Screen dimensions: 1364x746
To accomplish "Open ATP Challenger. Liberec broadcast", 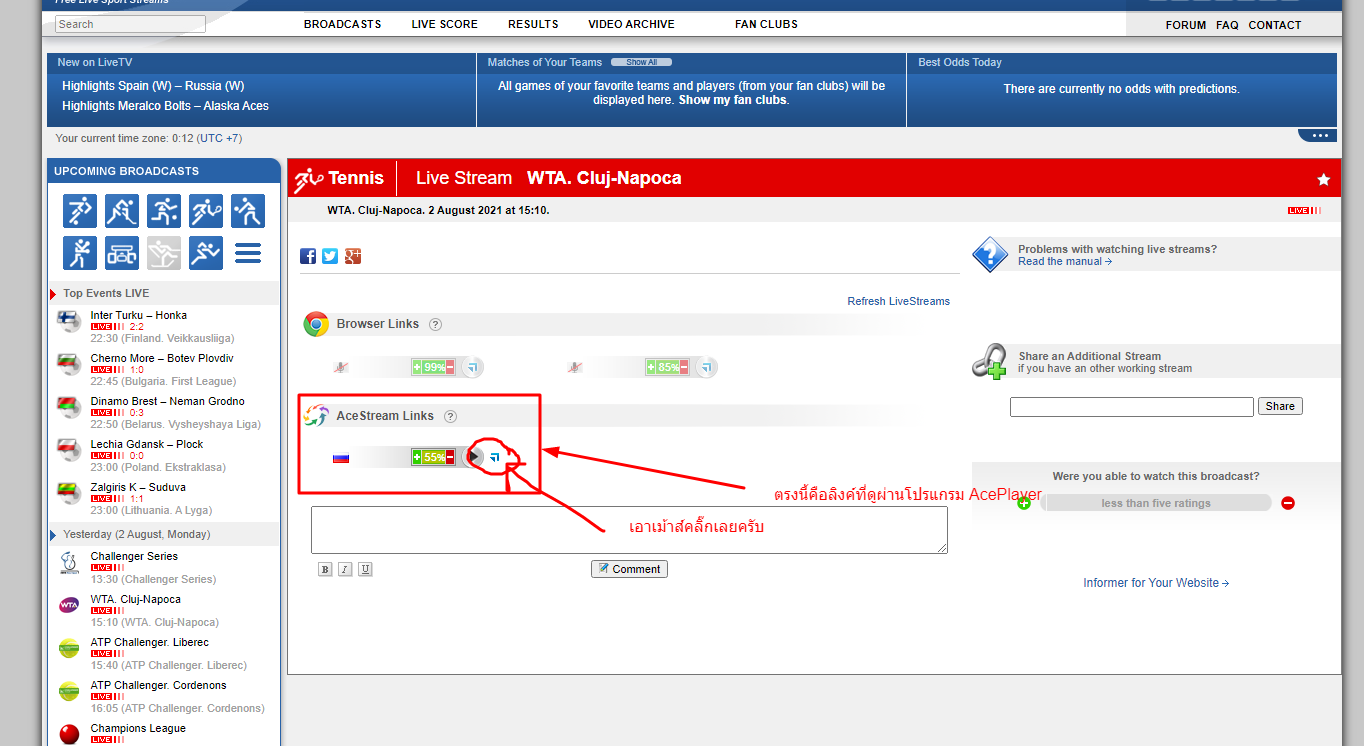I will [150, 643].
